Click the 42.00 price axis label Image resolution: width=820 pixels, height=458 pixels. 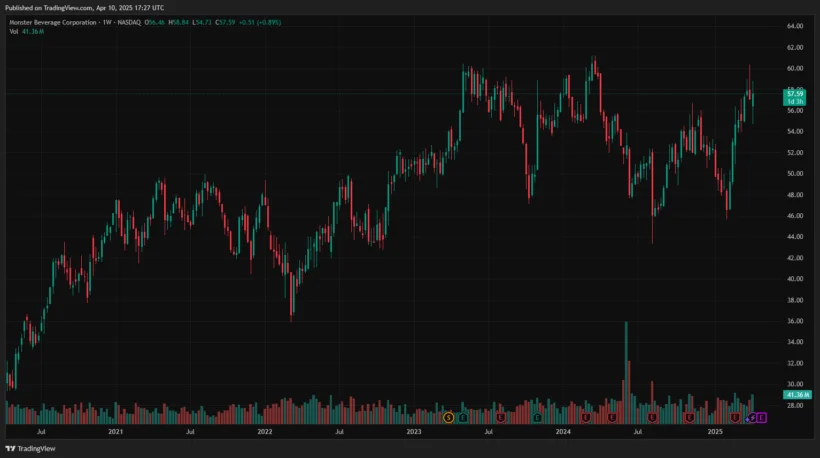[795, 258]
